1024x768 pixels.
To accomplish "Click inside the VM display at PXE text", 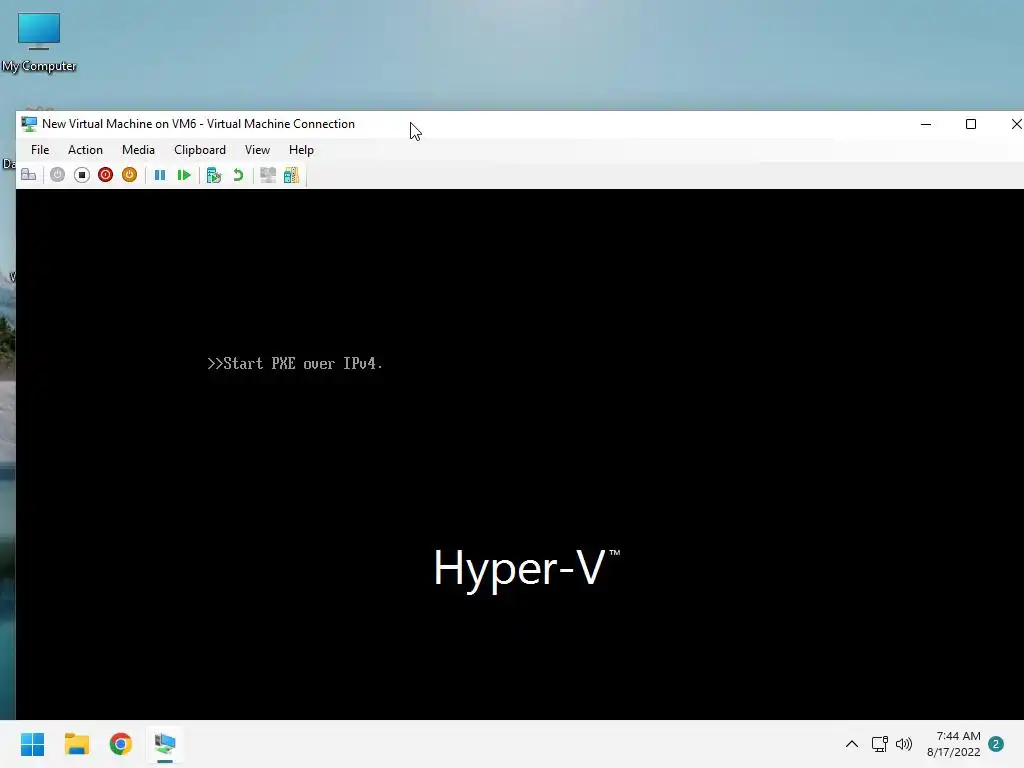I will coord(295,364).
